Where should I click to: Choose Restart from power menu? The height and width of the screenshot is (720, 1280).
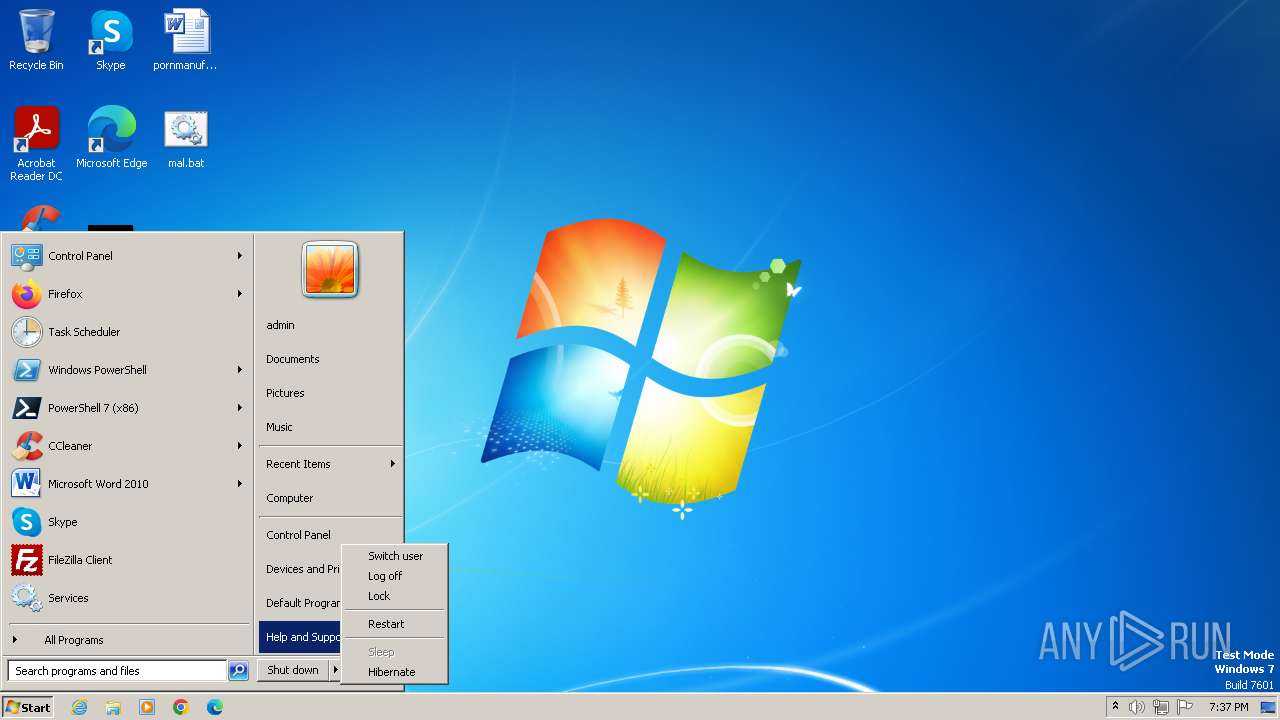click(x=395, y=624)
